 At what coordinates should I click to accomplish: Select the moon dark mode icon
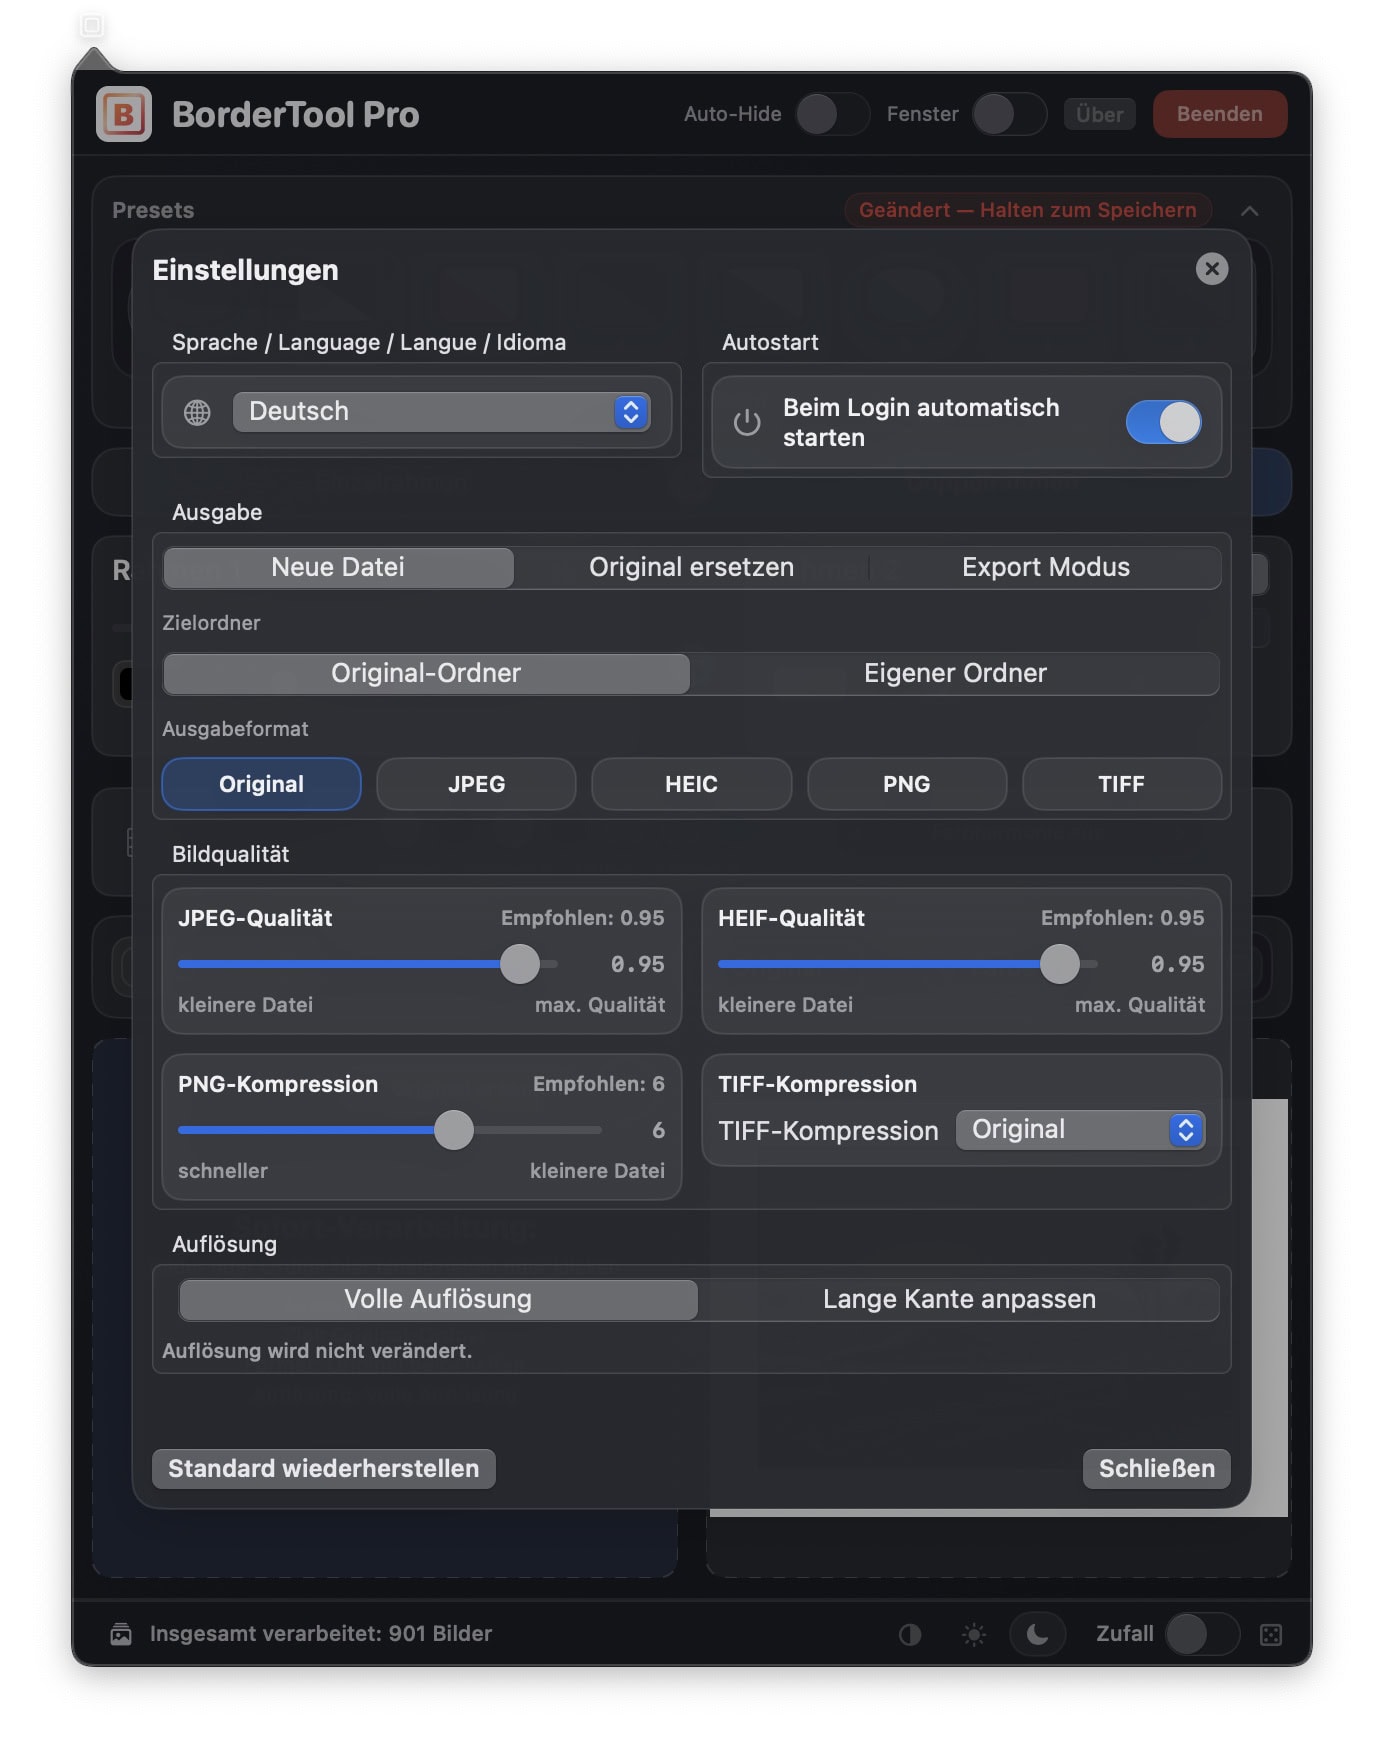click(1038, 1634)
